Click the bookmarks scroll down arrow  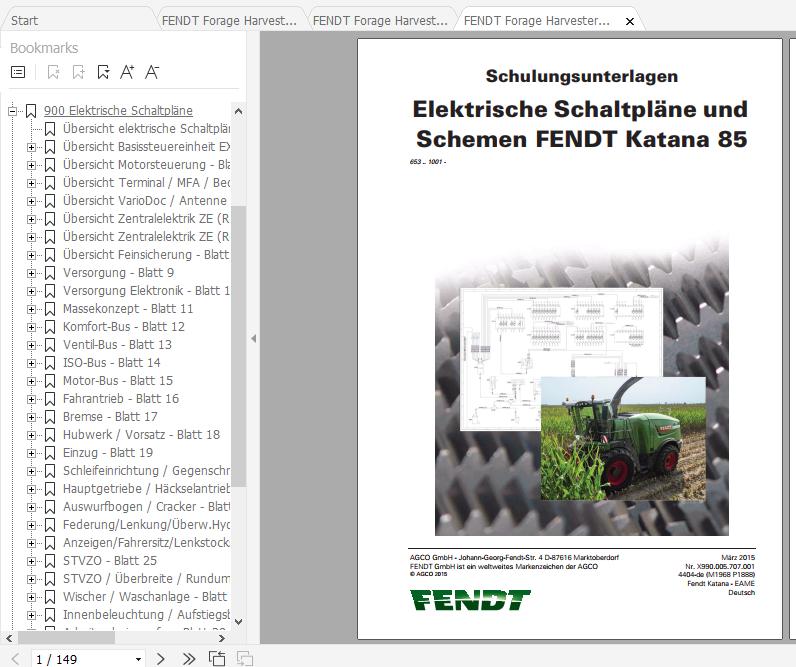coord(239,622)
